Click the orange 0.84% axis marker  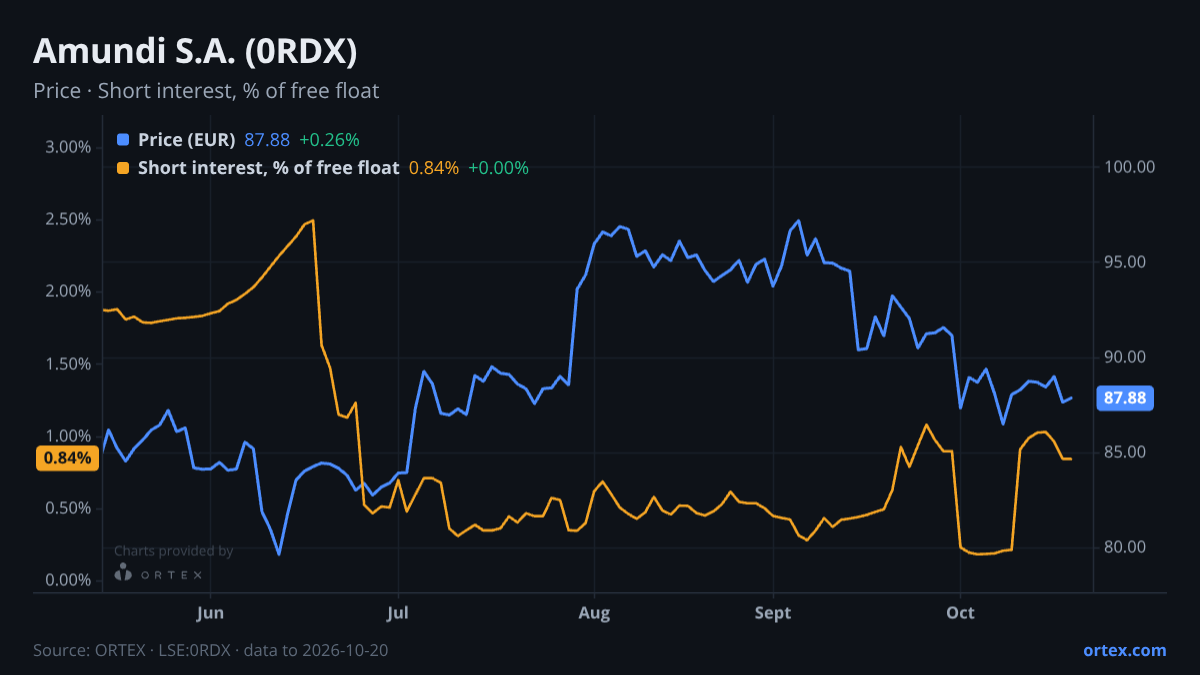(x=69, y=458)
